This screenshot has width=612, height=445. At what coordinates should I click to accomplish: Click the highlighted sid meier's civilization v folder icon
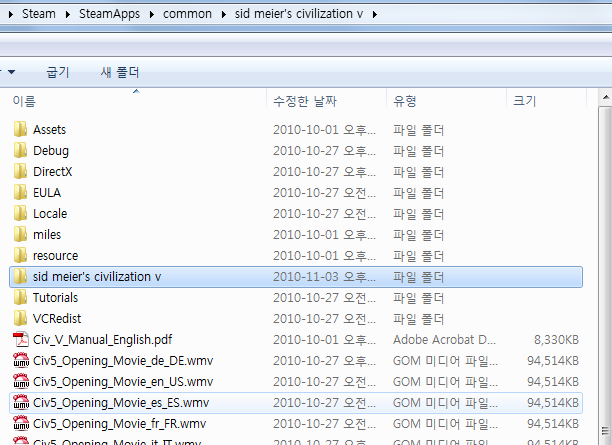[20, 277]
